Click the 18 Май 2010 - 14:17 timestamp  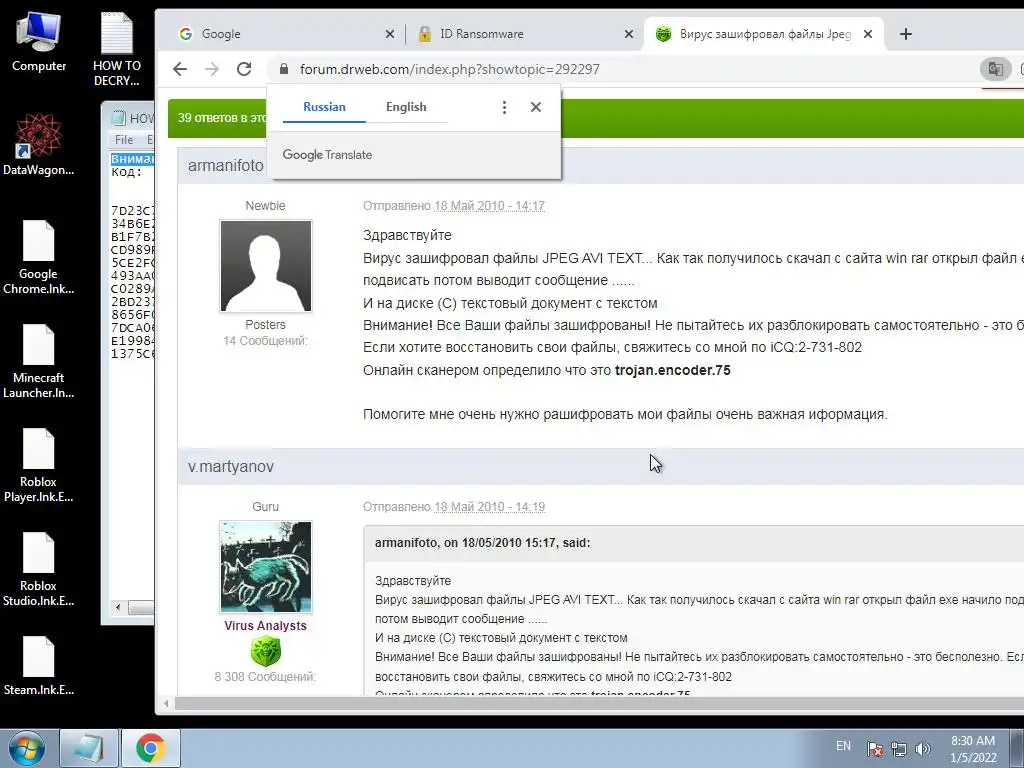(x=489, y=206)
